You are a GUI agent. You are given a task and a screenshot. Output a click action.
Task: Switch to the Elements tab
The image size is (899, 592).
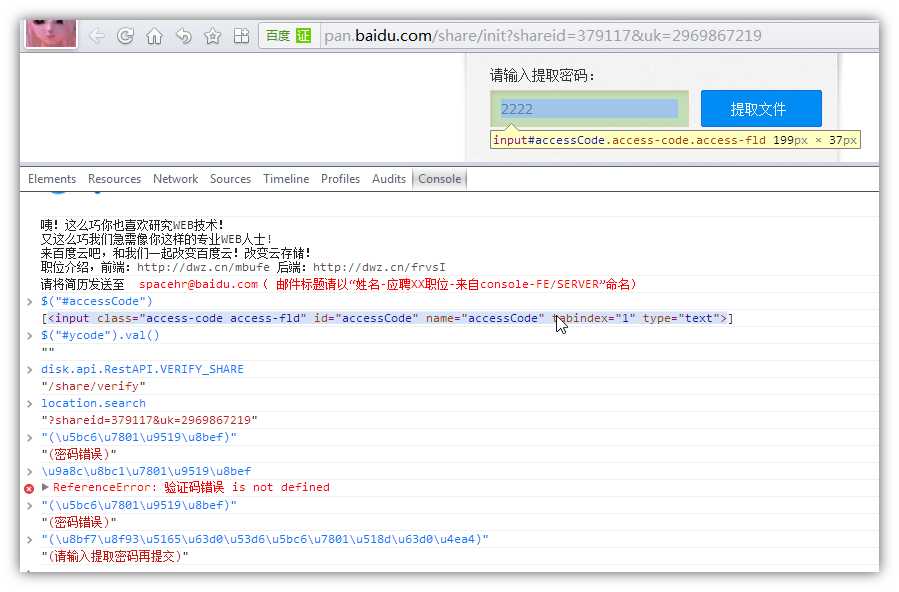pos(52,179)
